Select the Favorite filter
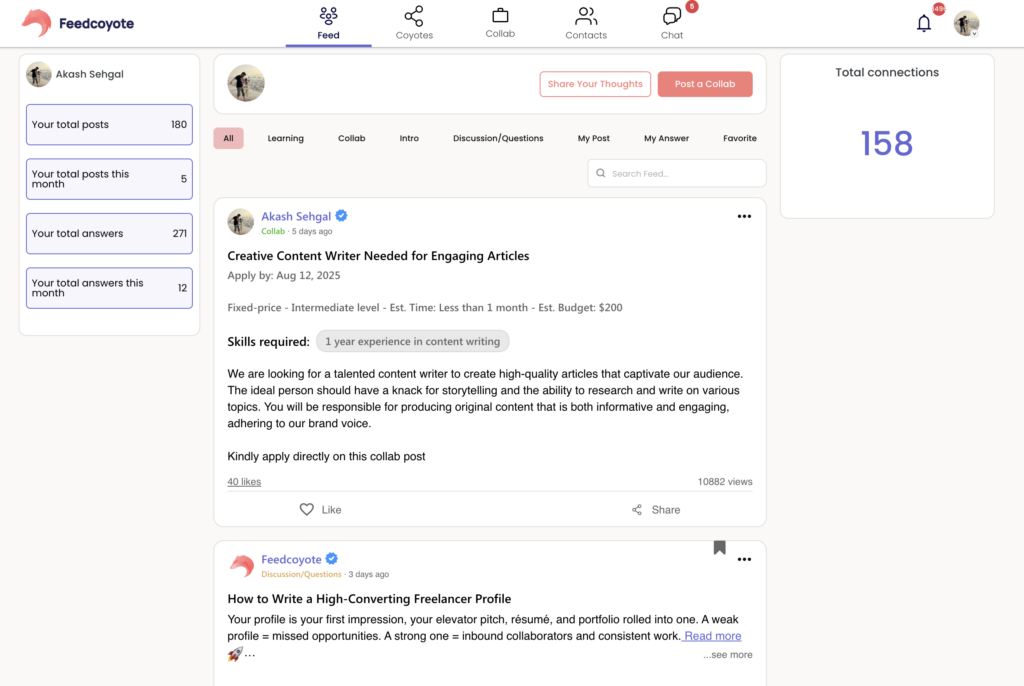This screenshot has height=686, width=1024. 740,138
